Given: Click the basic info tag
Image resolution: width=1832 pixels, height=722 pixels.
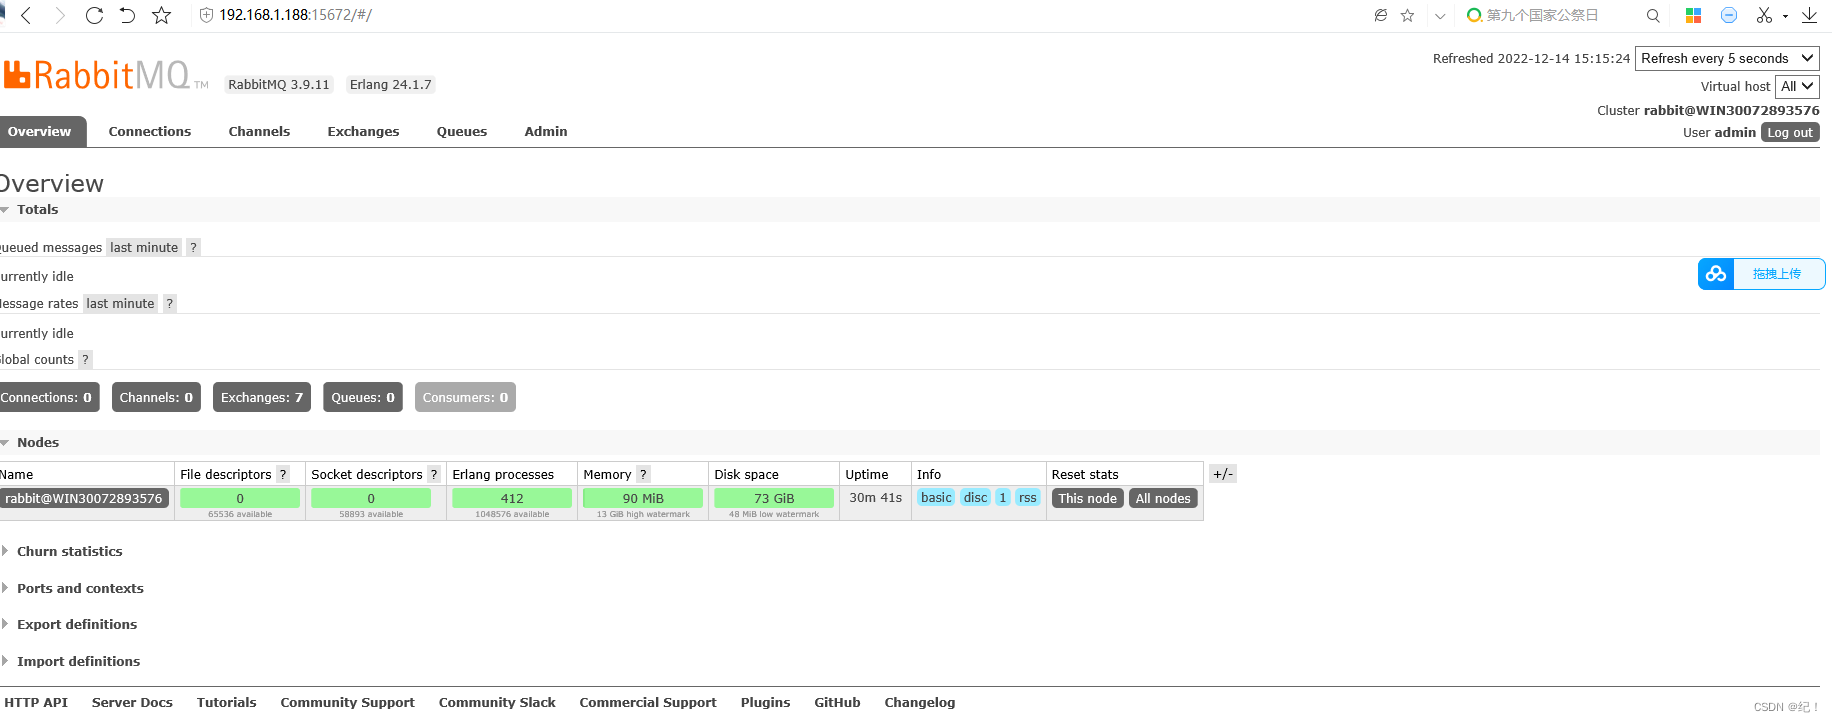Looking at the screenshot, I should coord(936,497).
